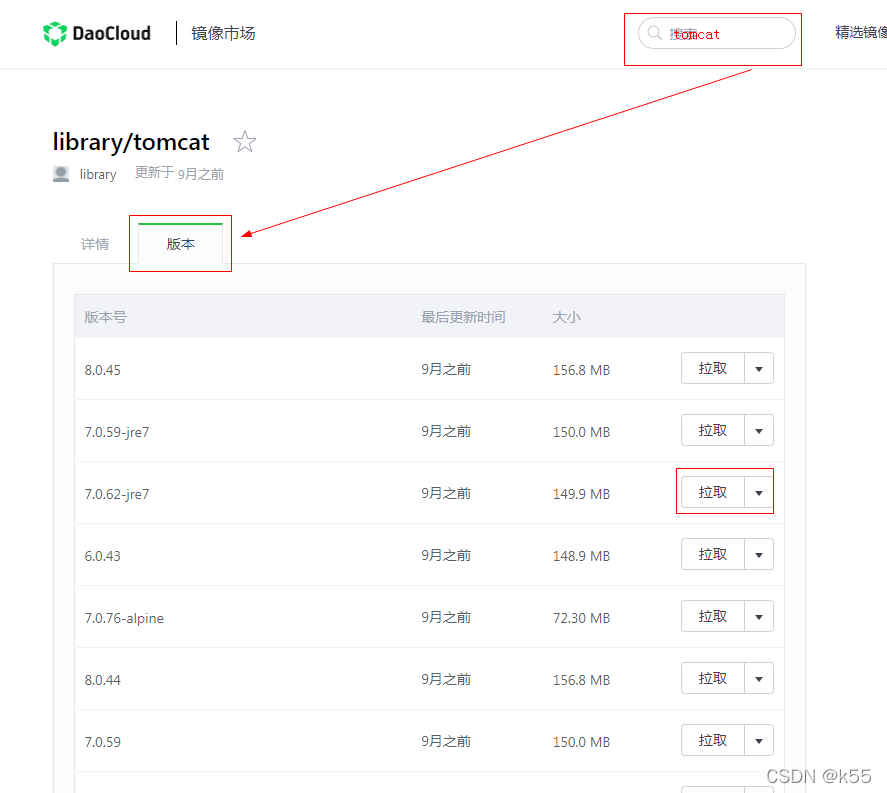The height and width of the screenshot is (793, 887).
Task: Pull version 8.0.44 with 拉取
Action: pyautogui.click(x=713, y=678)
